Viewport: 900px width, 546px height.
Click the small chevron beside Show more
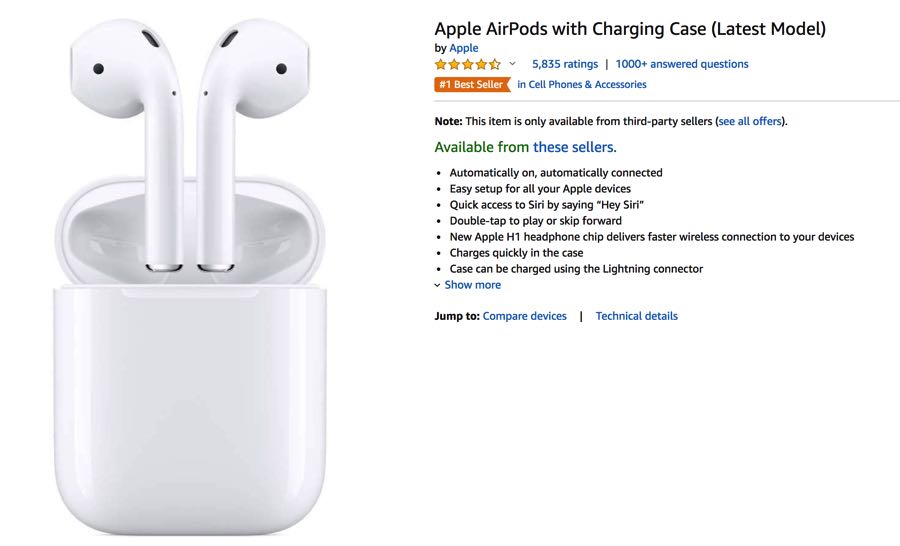pos(437,285)
